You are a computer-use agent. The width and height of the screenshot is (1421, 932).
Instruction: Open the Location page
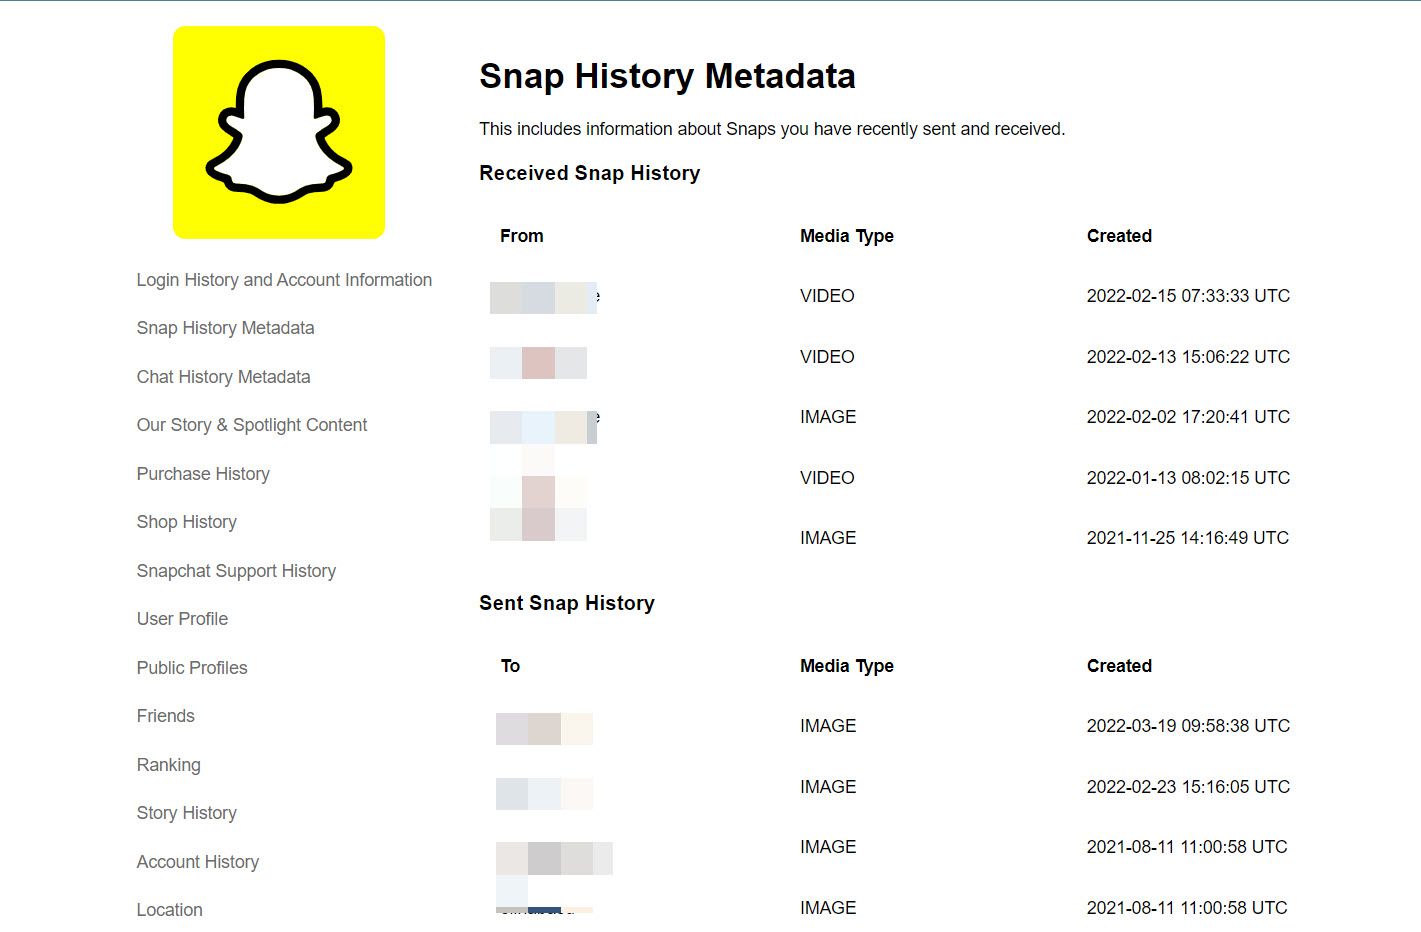coord(170,910)
